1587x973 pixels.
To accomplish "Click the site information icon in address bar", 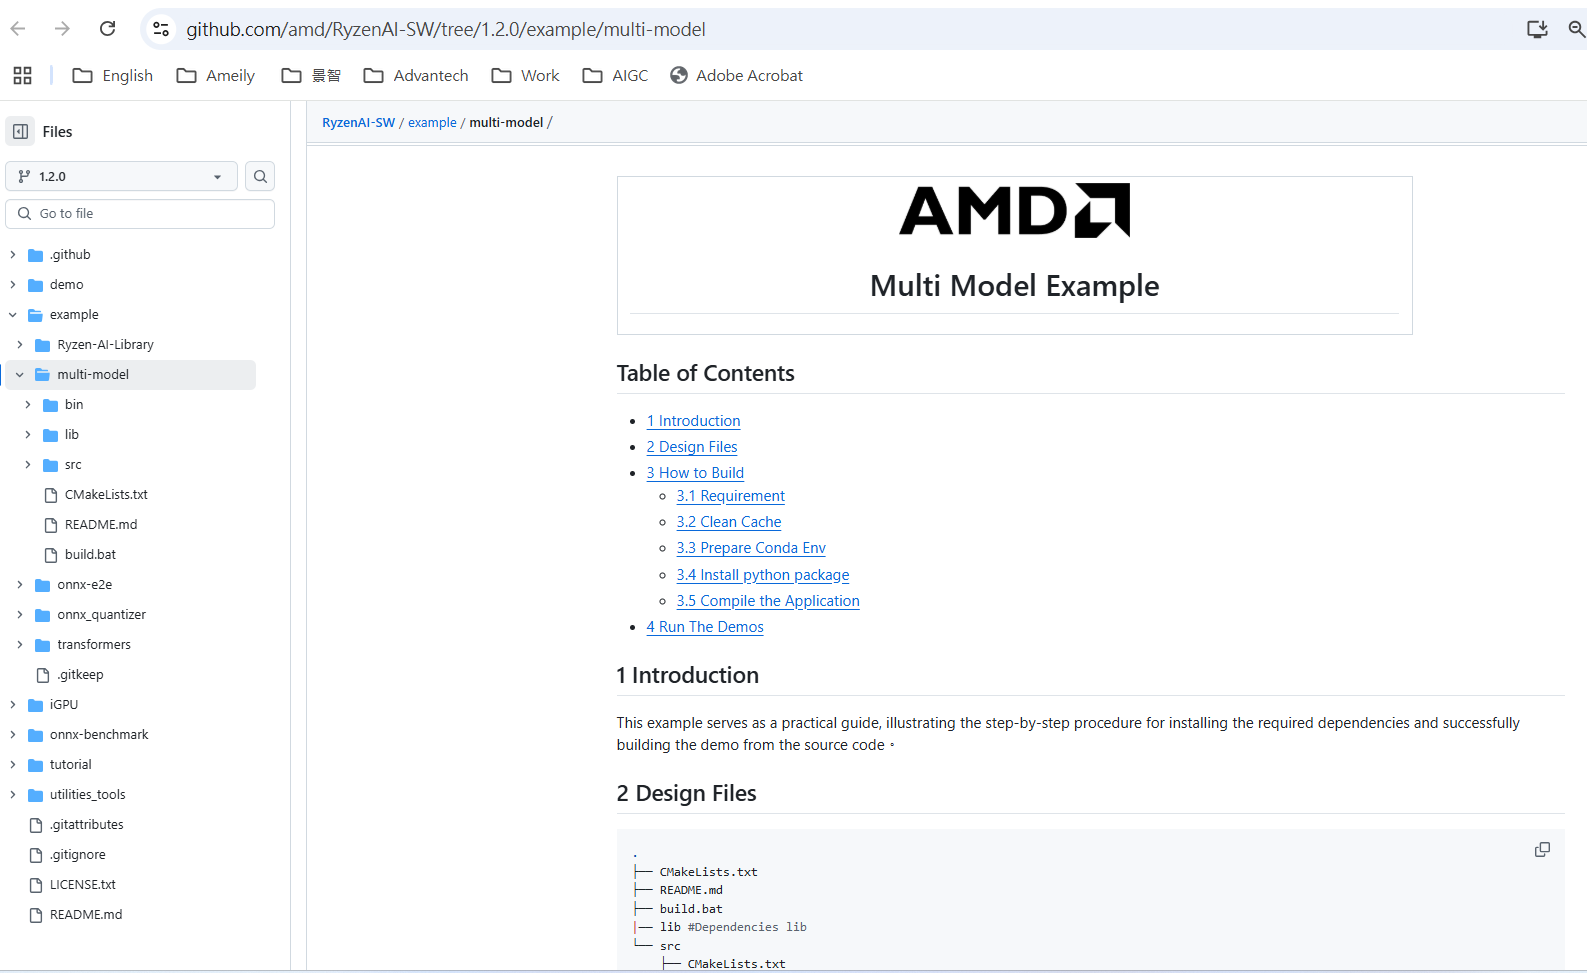I will coord(161,29).
